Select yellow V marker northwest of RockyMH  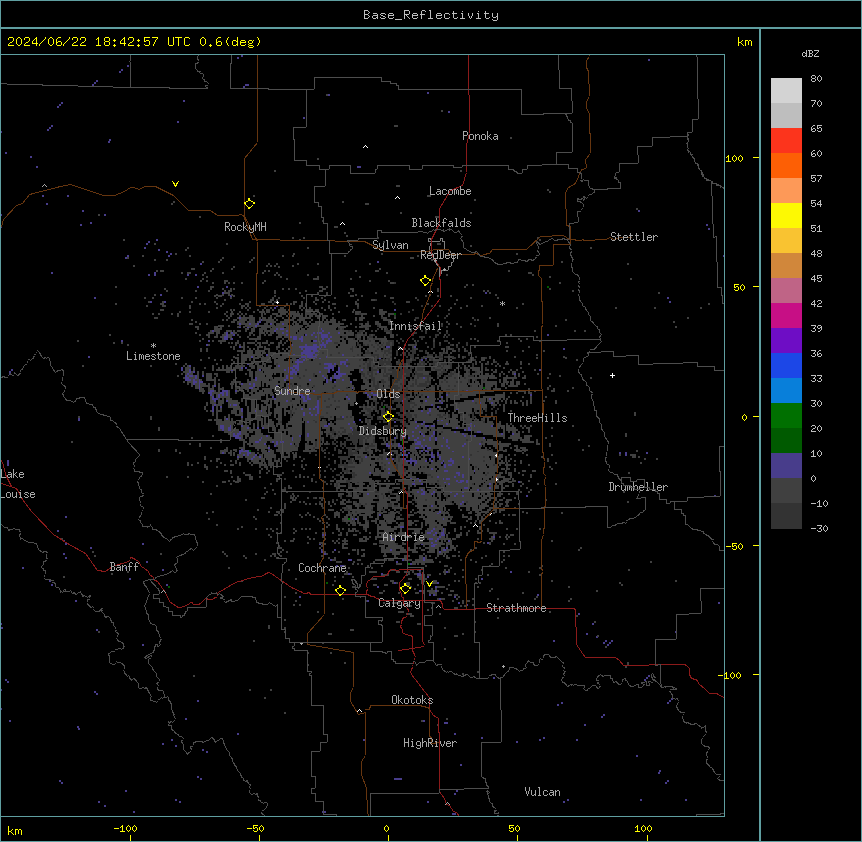[175, 184]
